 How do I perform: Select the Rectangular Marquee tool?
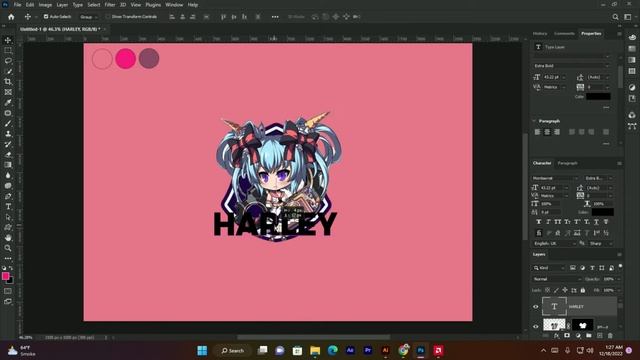pyautogui.click(x=8, y=51)
